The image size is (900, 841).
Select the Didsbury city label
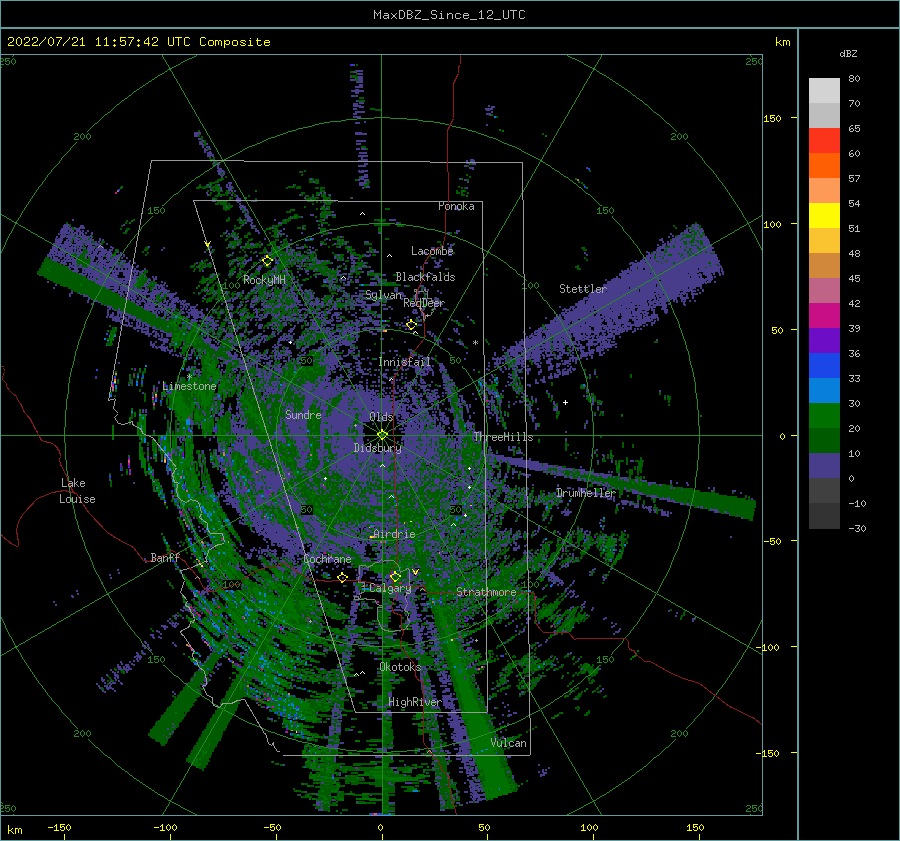378,448
